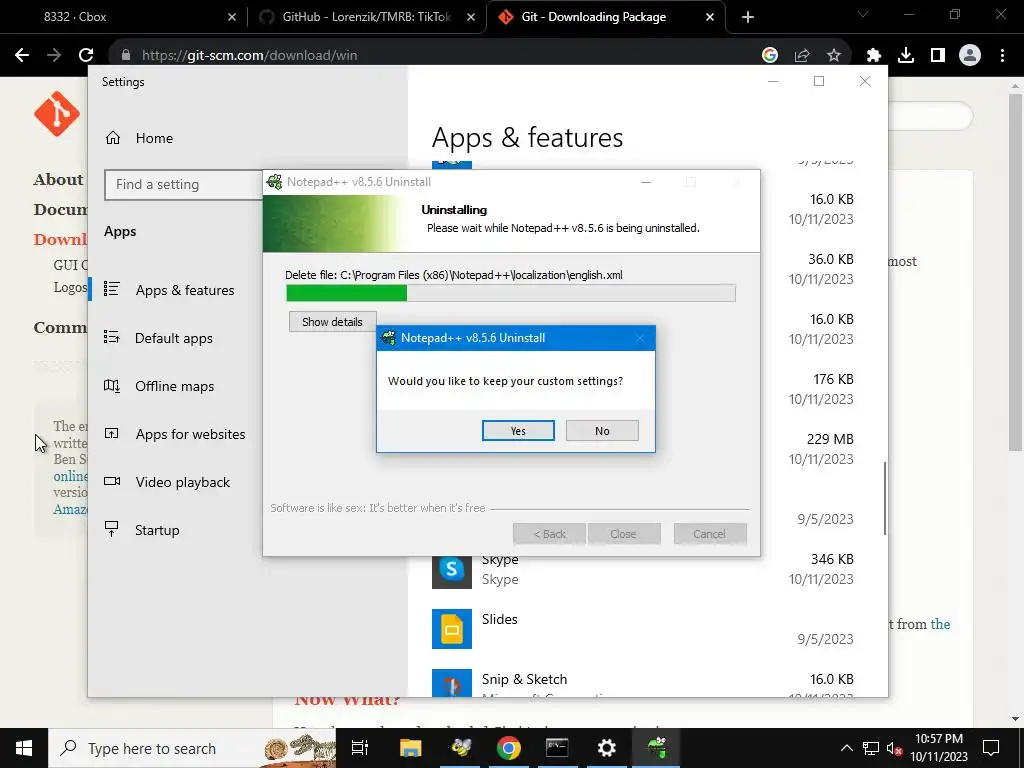Open Chrome profile avatar
Viewport: 1024px width, 768px height.
(x=970, y=56)
